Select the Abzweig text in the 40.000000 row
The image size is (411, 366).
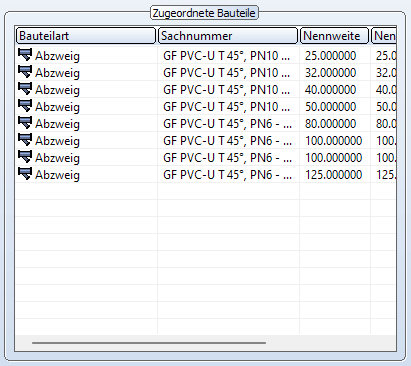[57, 90]
